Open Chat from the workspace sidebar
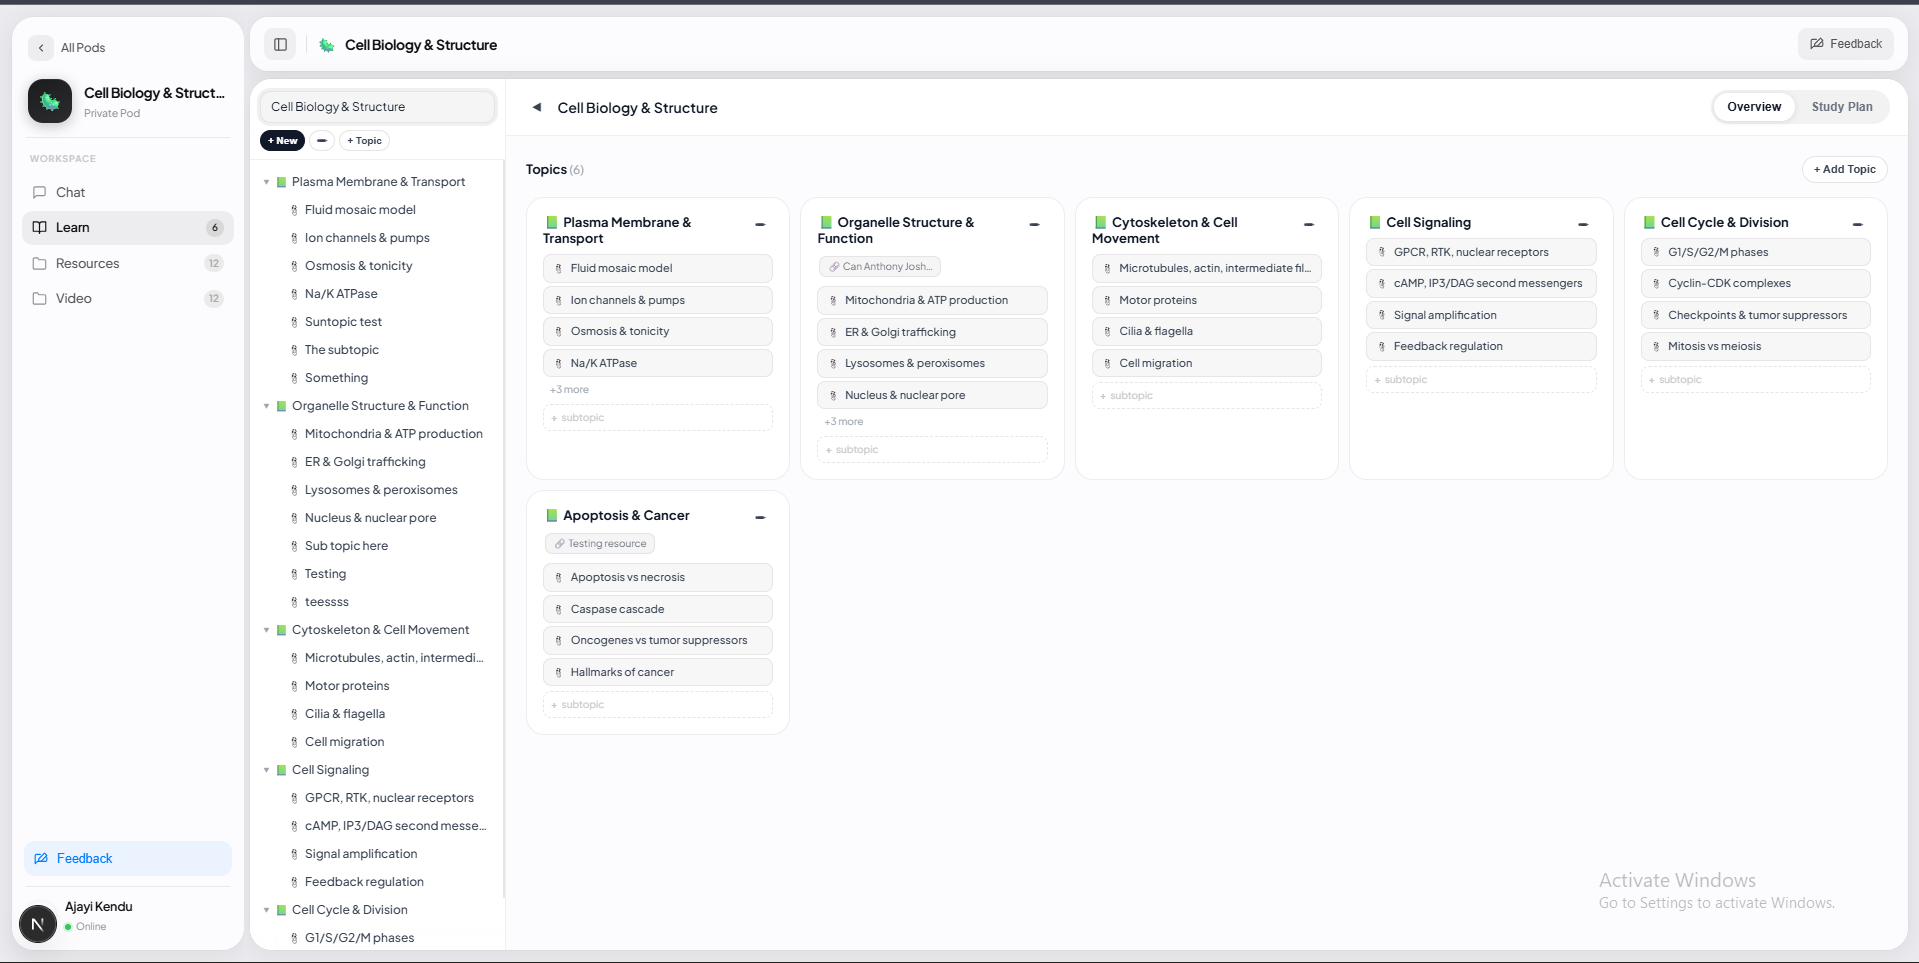Screen dimensions: 1919x963 click(x=70, y=192)
